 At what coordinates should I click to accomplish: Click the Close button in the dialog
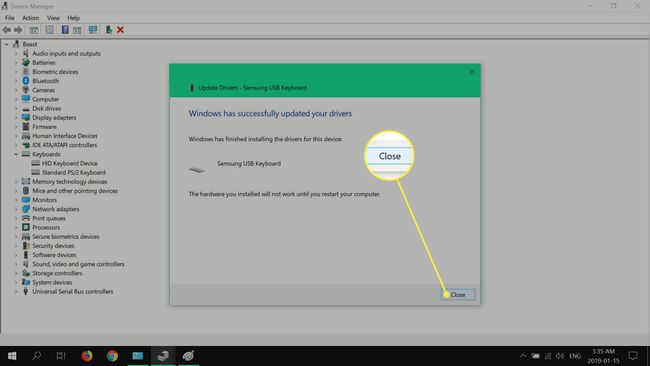coord(458,295)
